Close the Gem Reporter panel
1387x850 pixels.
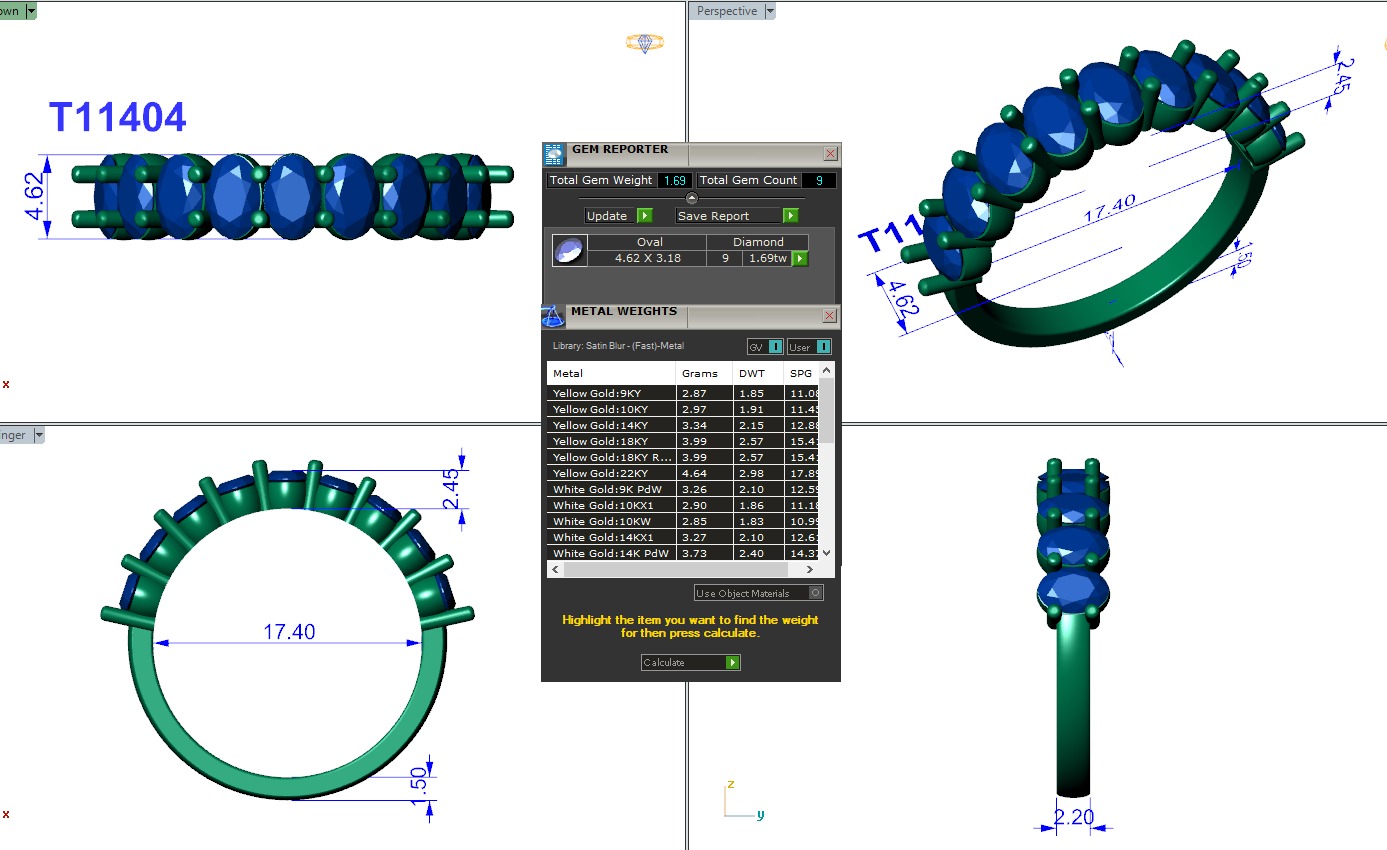(830, 154)
